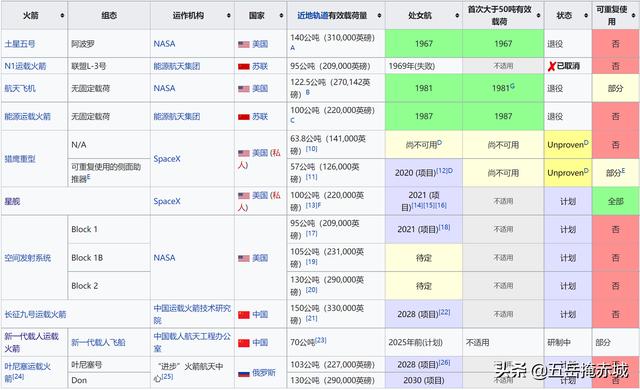Click the Chinese flag in the 新一代载人运载火箭 row
Viewport: 640px width, 390px height.
(244, 343)
